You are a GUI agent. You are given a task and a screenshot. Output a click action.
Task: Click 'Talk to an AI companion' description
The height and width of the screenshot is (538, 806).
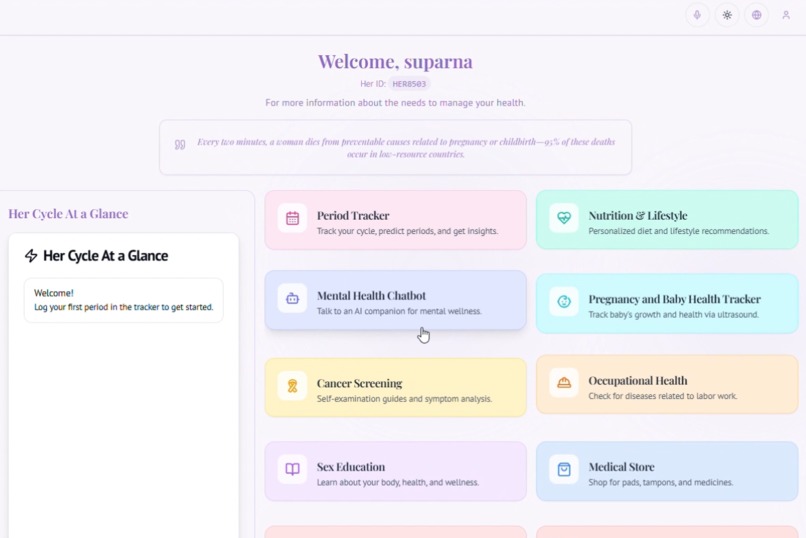point(399,311)
